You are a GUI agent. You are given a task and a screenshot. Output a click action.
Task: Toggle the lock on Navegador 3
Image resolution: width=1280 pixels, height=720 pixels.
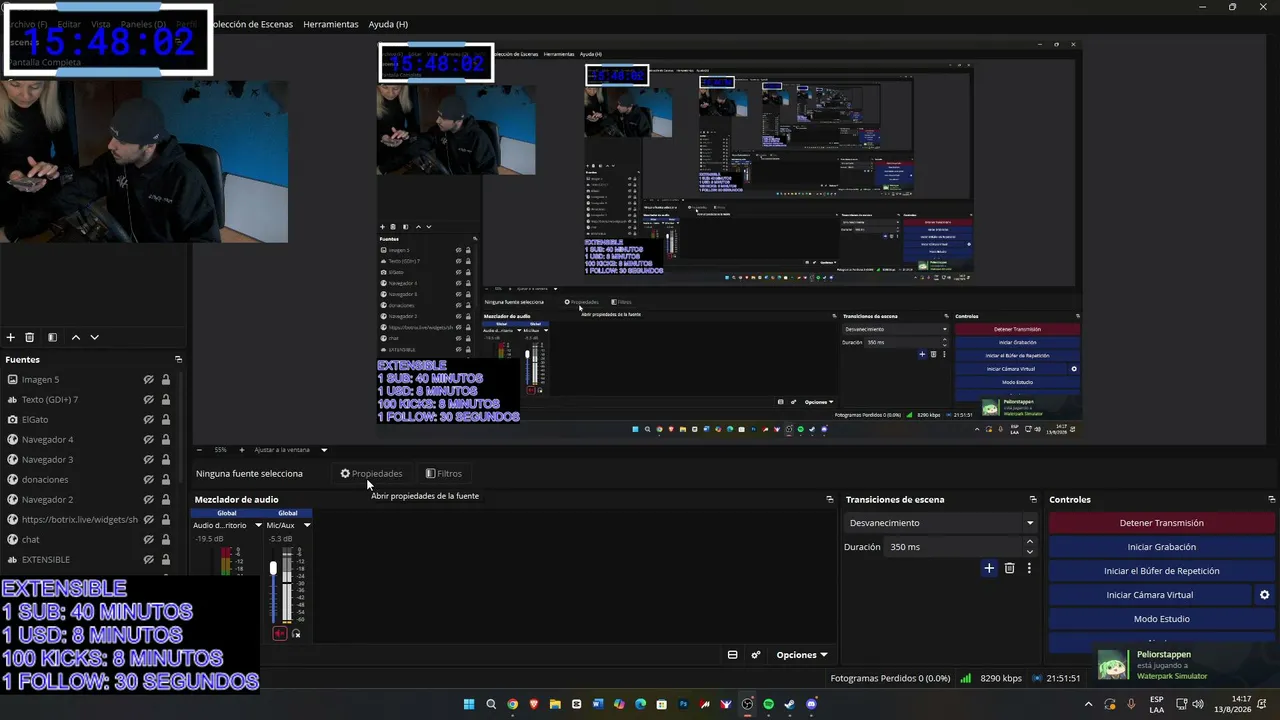(166, 460)
